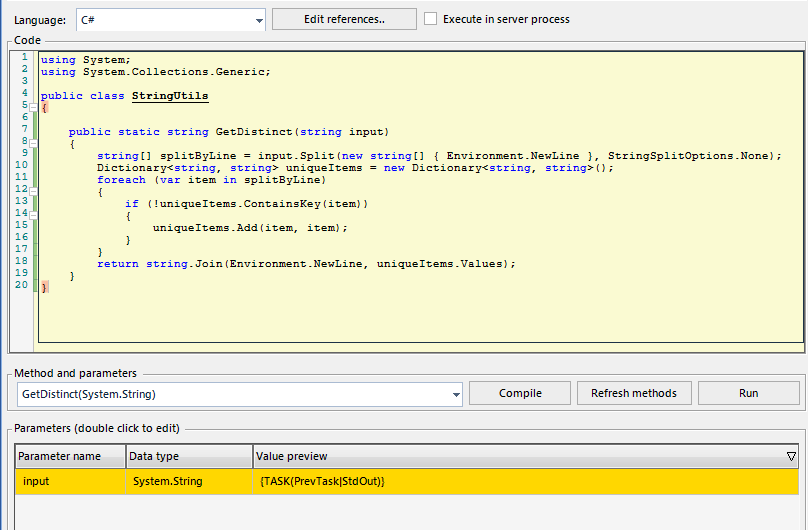Click the {TASK(PrevTask|StdOut)} value cell

coord(321,482)
